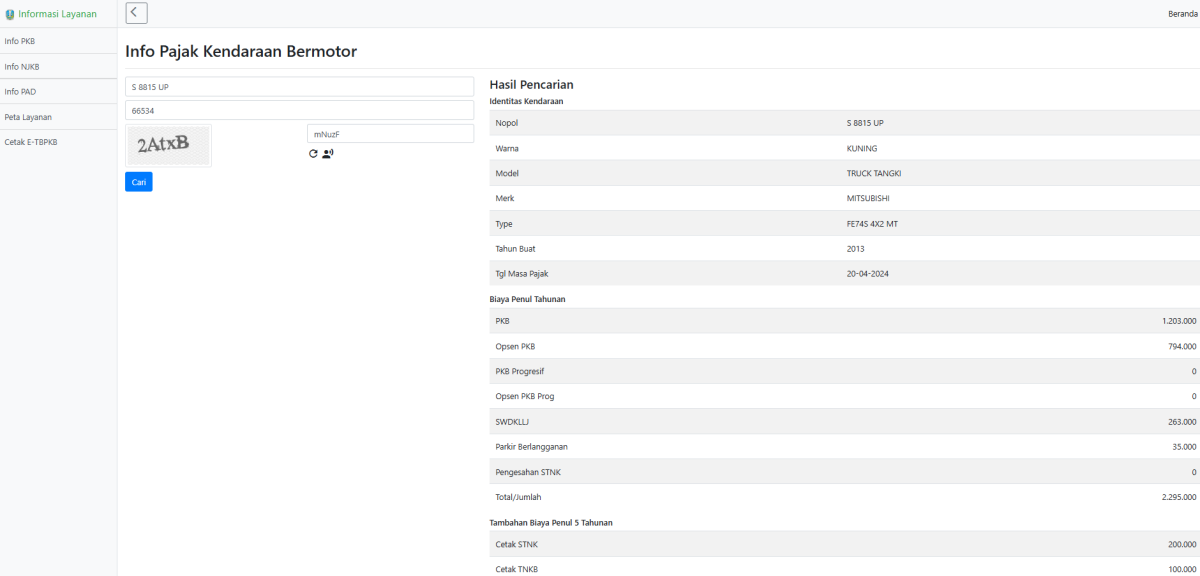1200x576 pixels.
Task: Click the captcha image
Action: click(168, 145)
